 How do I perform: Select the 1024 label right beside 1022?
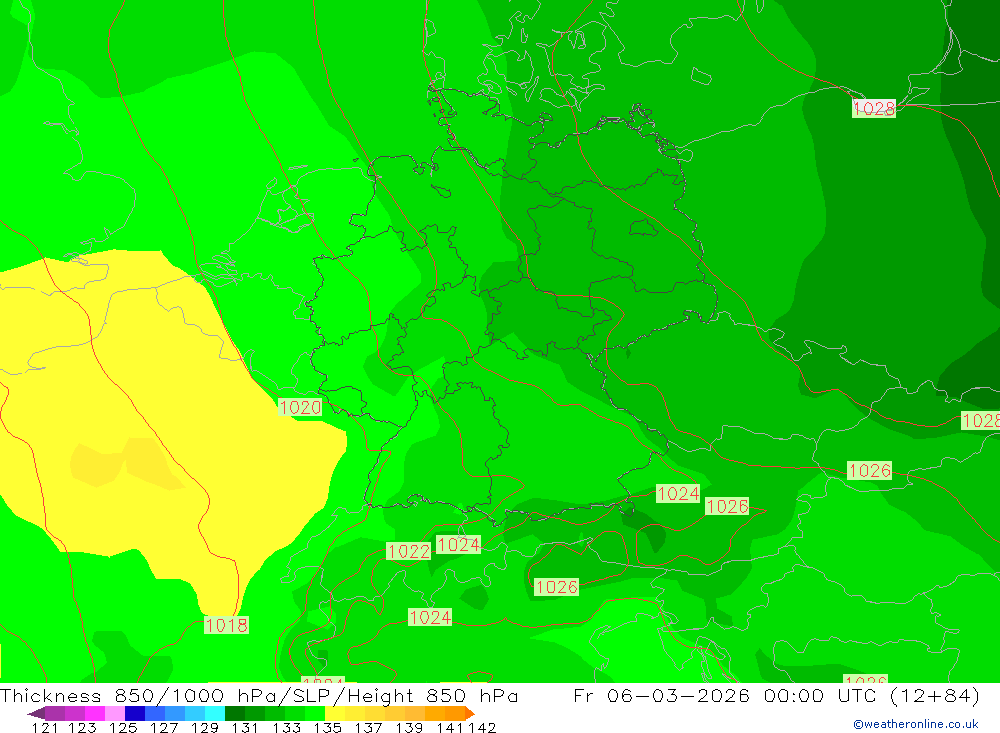click(458, 544)
